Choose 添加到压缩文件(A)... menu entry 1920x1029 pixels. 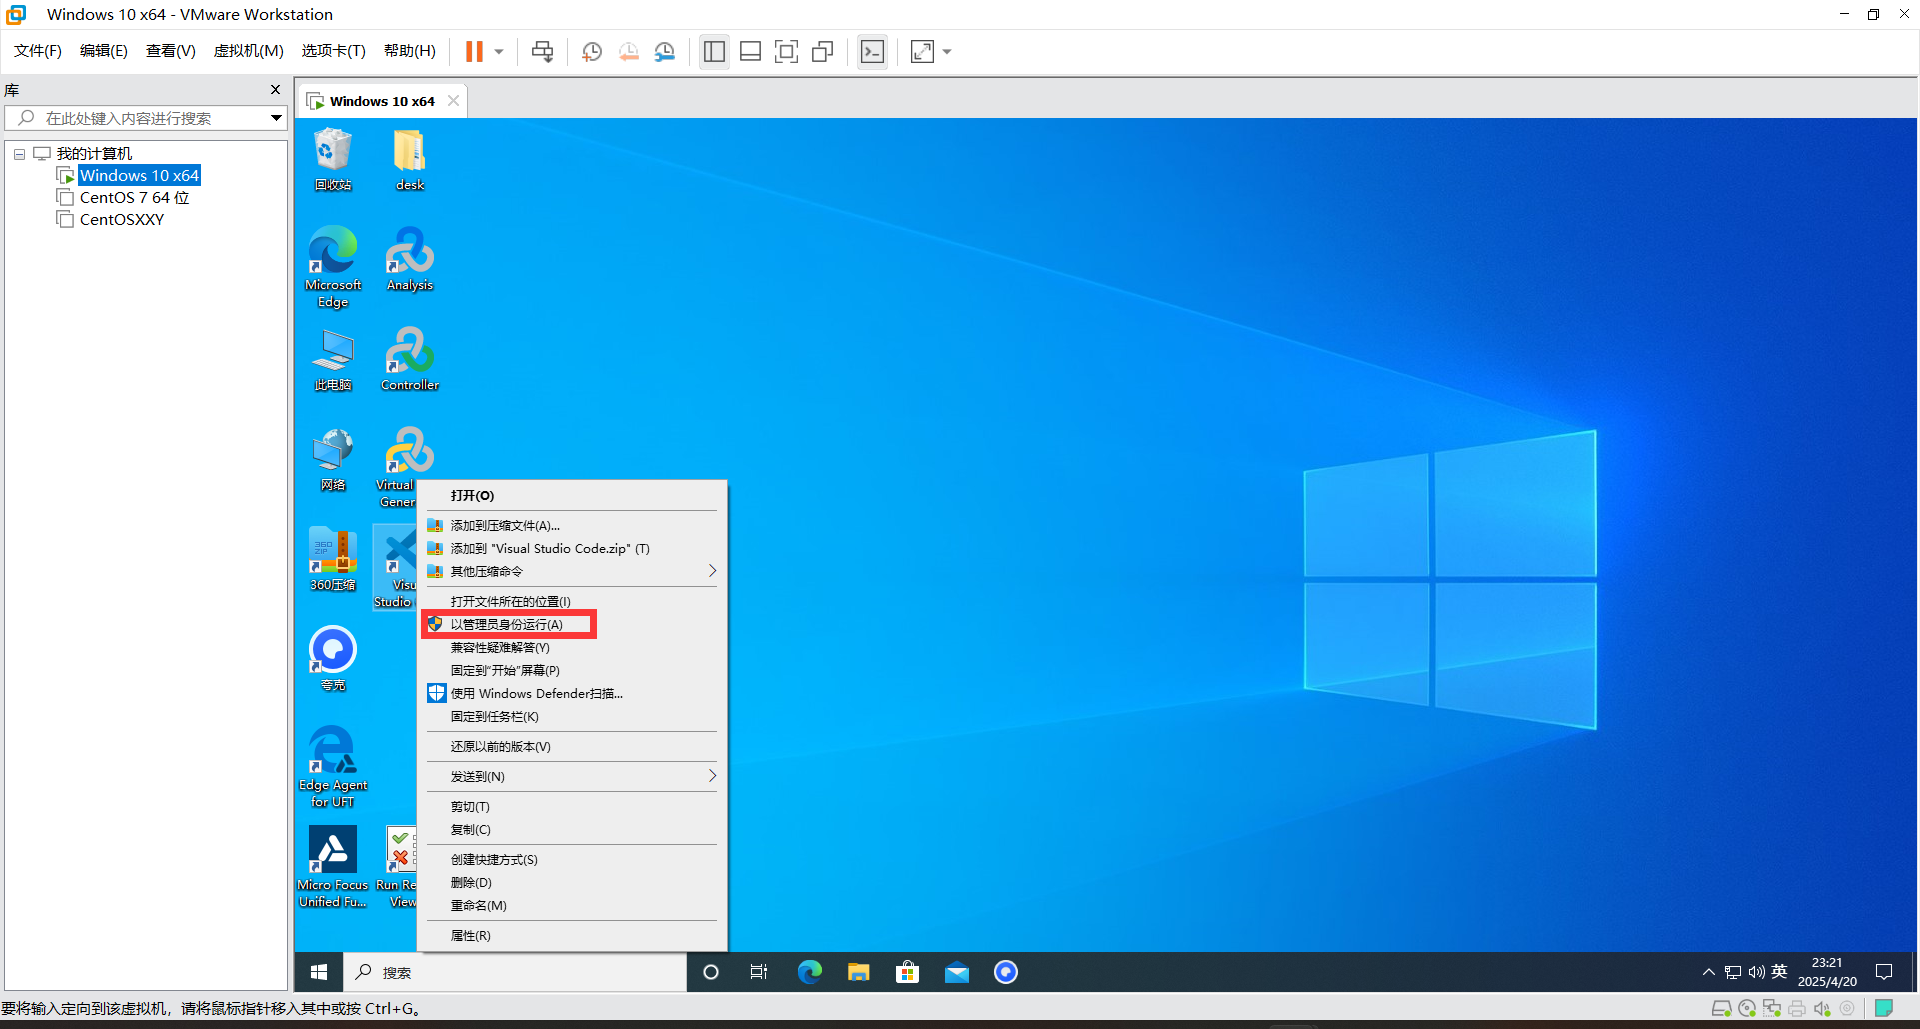coord(572,526)
